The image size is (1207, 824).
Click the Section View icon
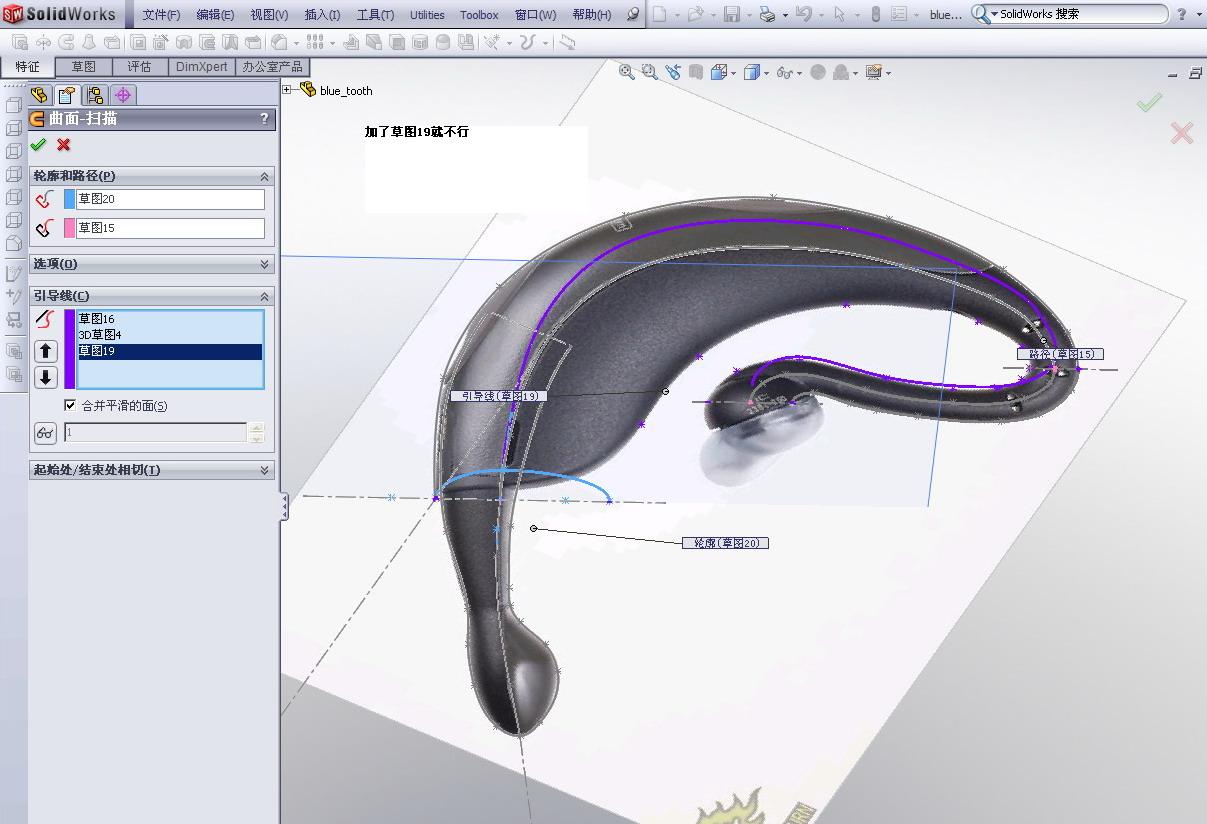[695, 72]
